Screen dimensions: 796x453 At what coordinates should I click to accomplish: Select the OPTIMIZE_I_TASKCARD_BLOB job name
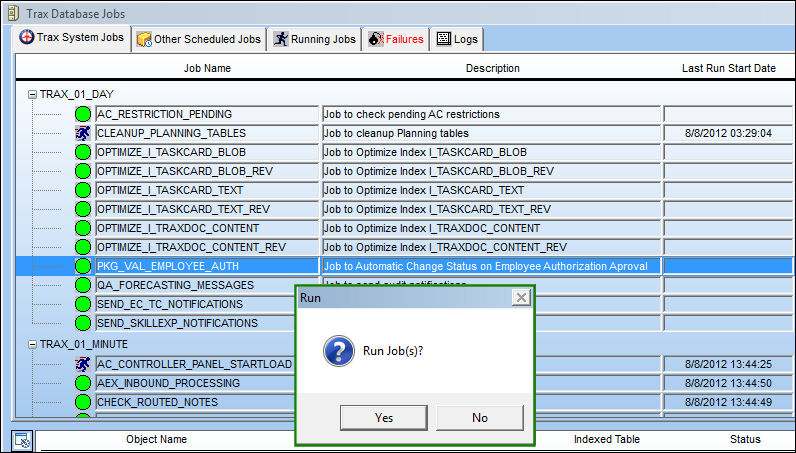point(207,152)
